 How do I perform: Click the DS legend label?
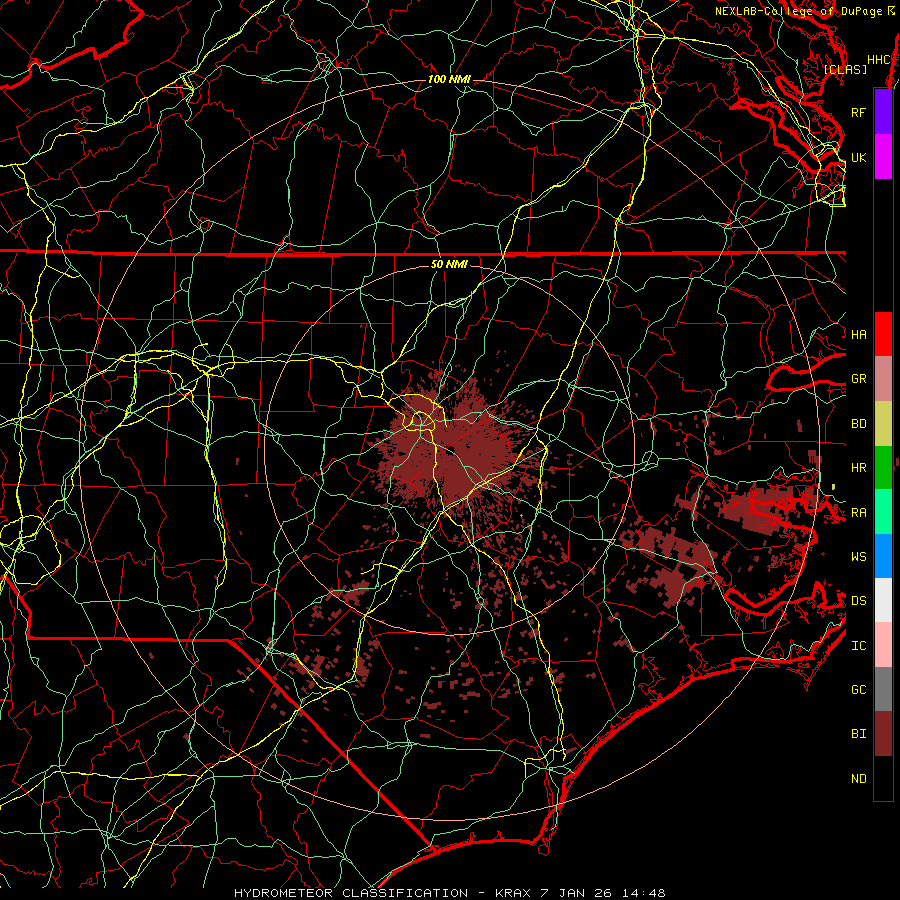[x=858, y=601]
